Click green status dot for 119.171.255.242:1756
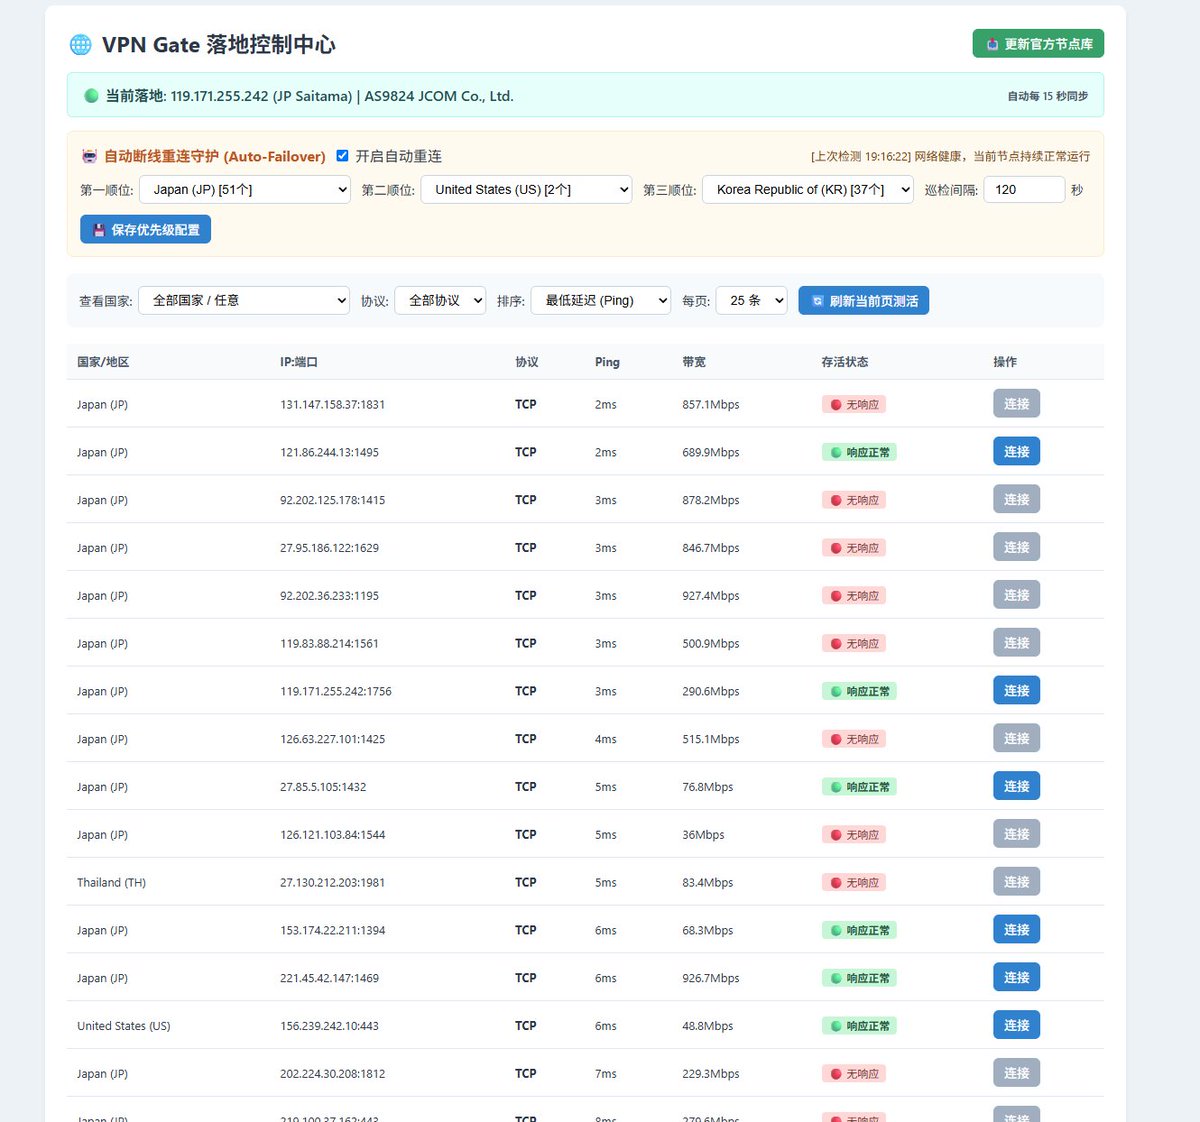The image size is (1200, 1122). (x=836, y=692)
